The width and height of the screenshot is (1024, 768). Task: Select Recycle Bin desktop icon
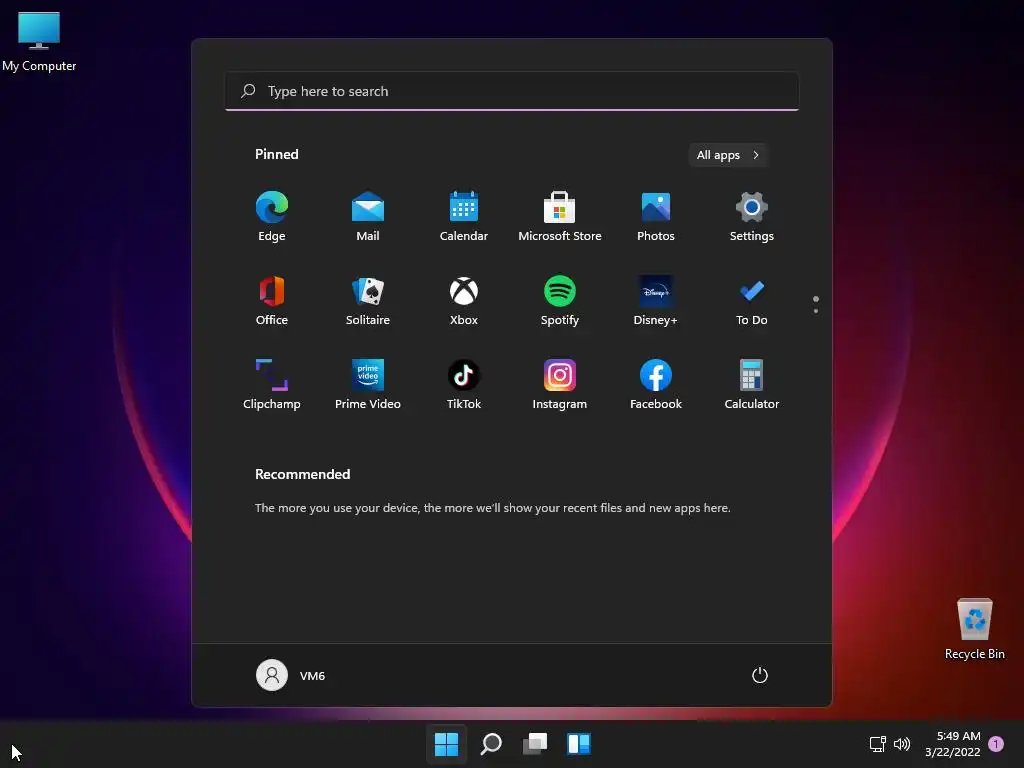pos(974,629)
